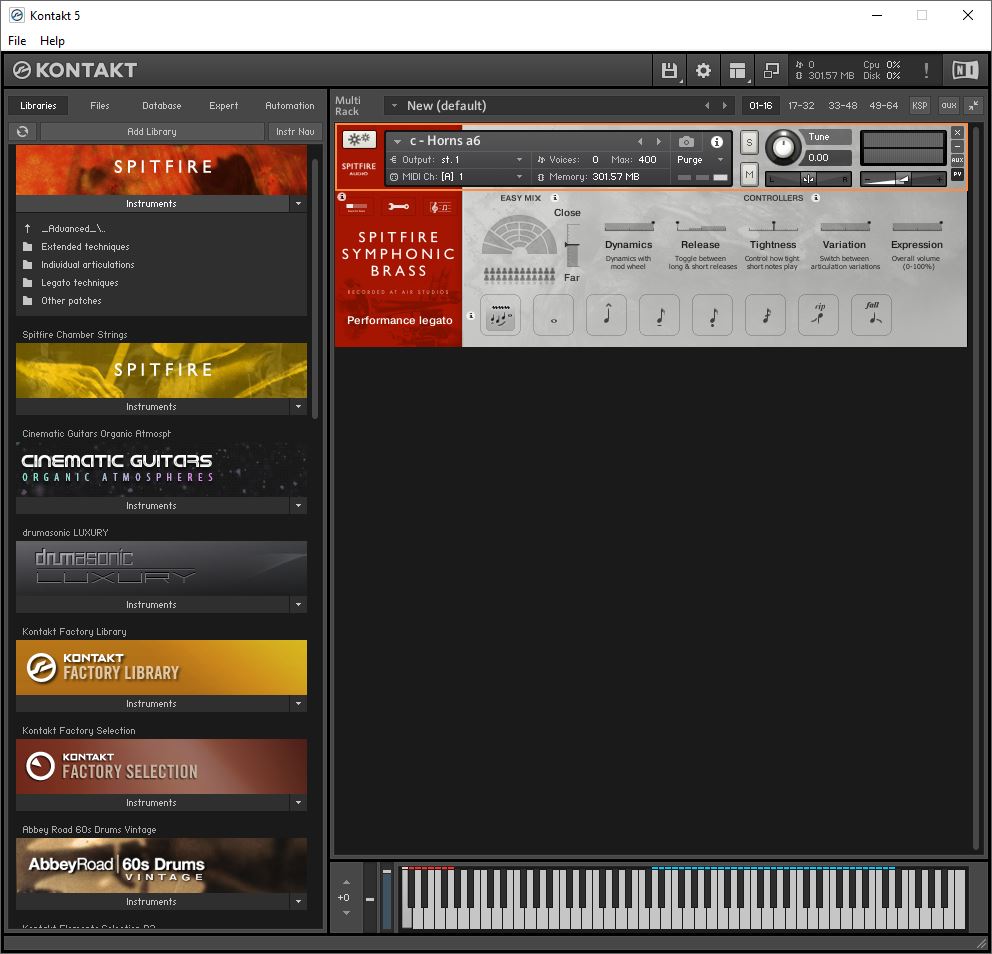Adjust the instrument volume slider
992x954 pixels.
(903, 180)
